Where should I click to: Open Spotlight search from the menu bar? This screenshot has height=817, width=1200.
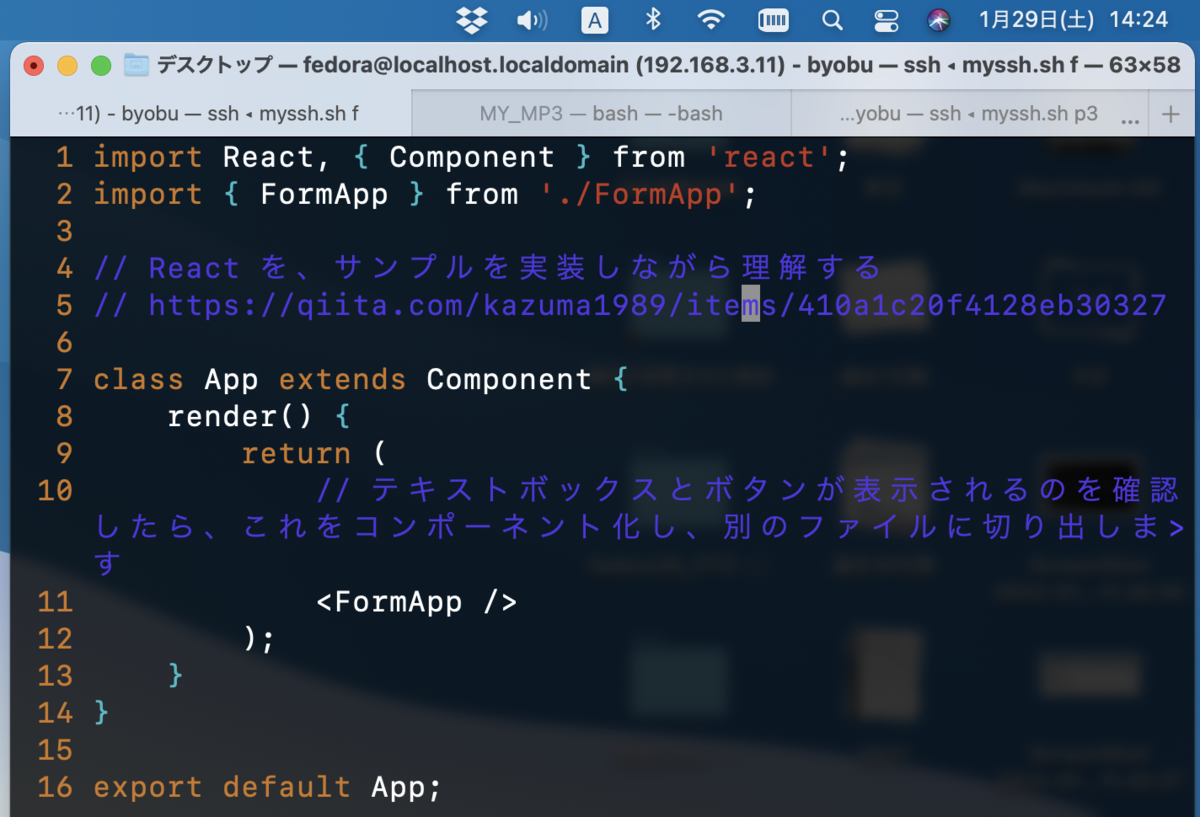coord(832,20)
